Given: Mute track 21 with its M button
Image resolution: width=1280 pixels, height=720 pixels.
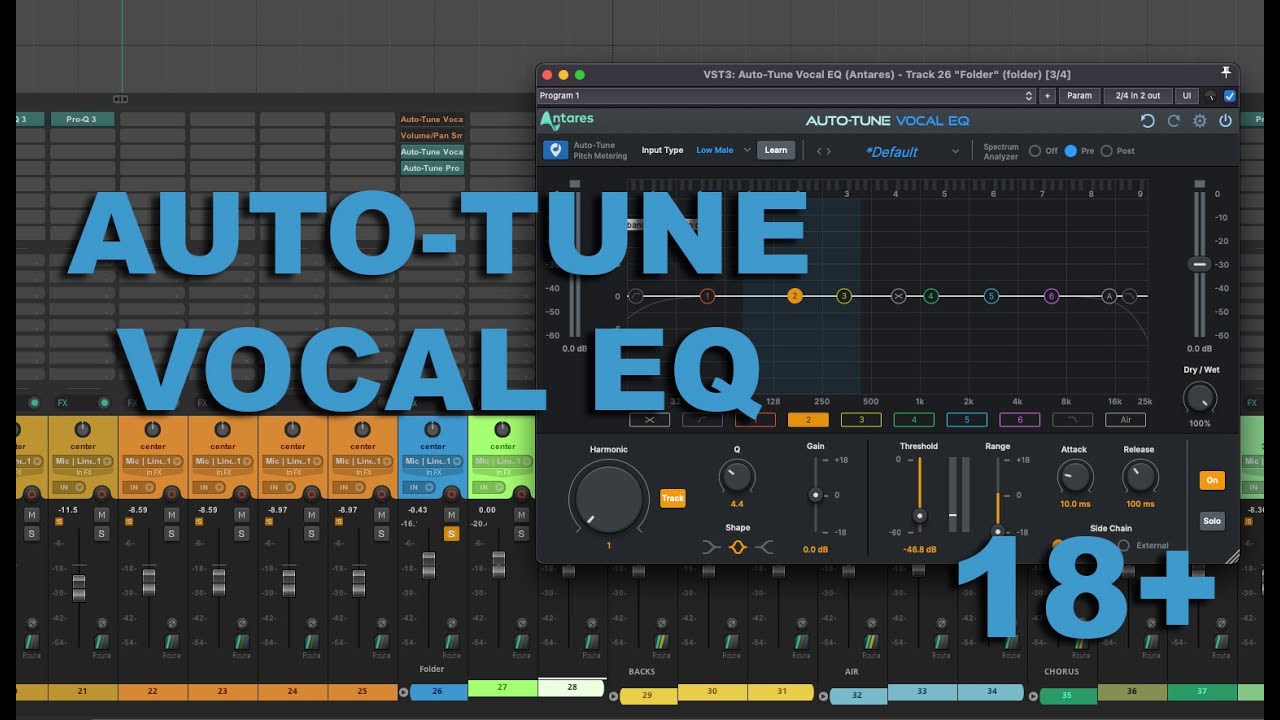Looking at the screenshot, I should click(x=101, y=514).
